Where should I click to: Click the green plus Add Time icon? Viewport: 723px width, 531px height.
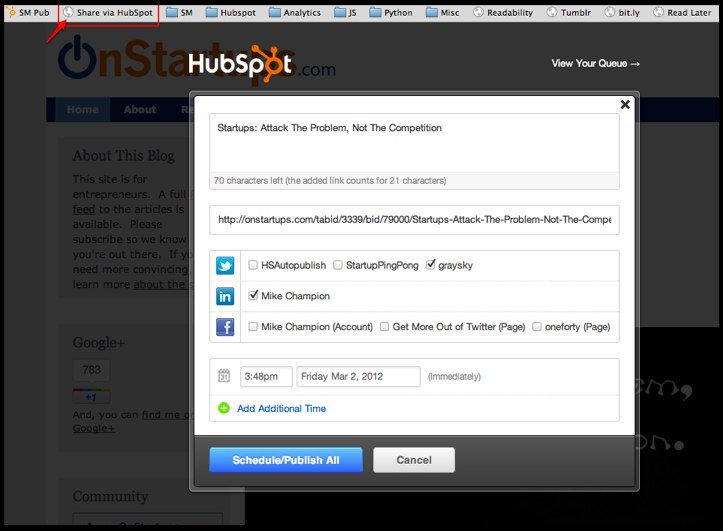(x=224, y=408)
